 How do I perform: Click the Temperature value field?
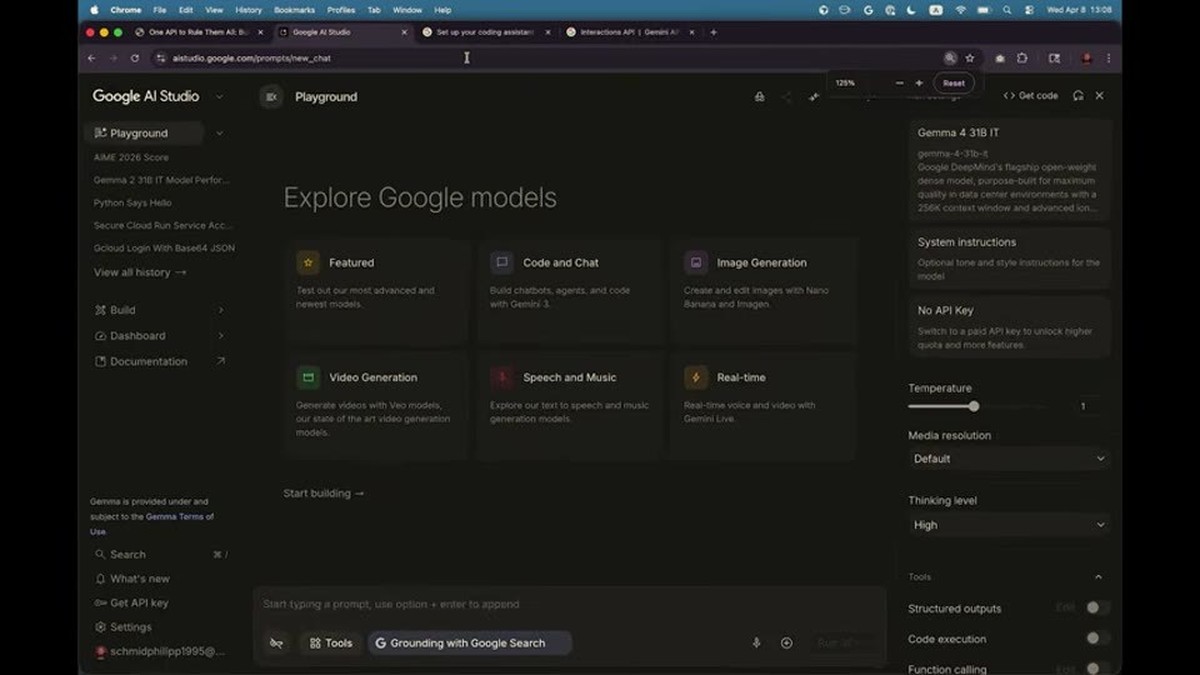click(1084, 406)
